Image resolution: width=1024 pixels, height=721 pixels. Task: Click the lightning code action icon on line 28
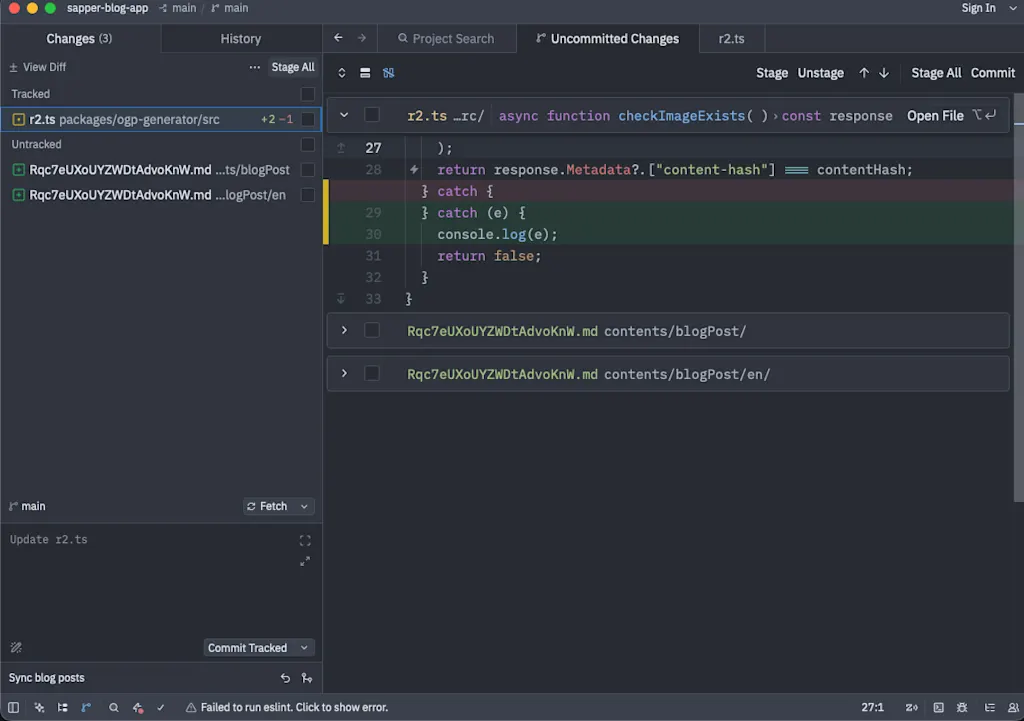click(414, 170)
